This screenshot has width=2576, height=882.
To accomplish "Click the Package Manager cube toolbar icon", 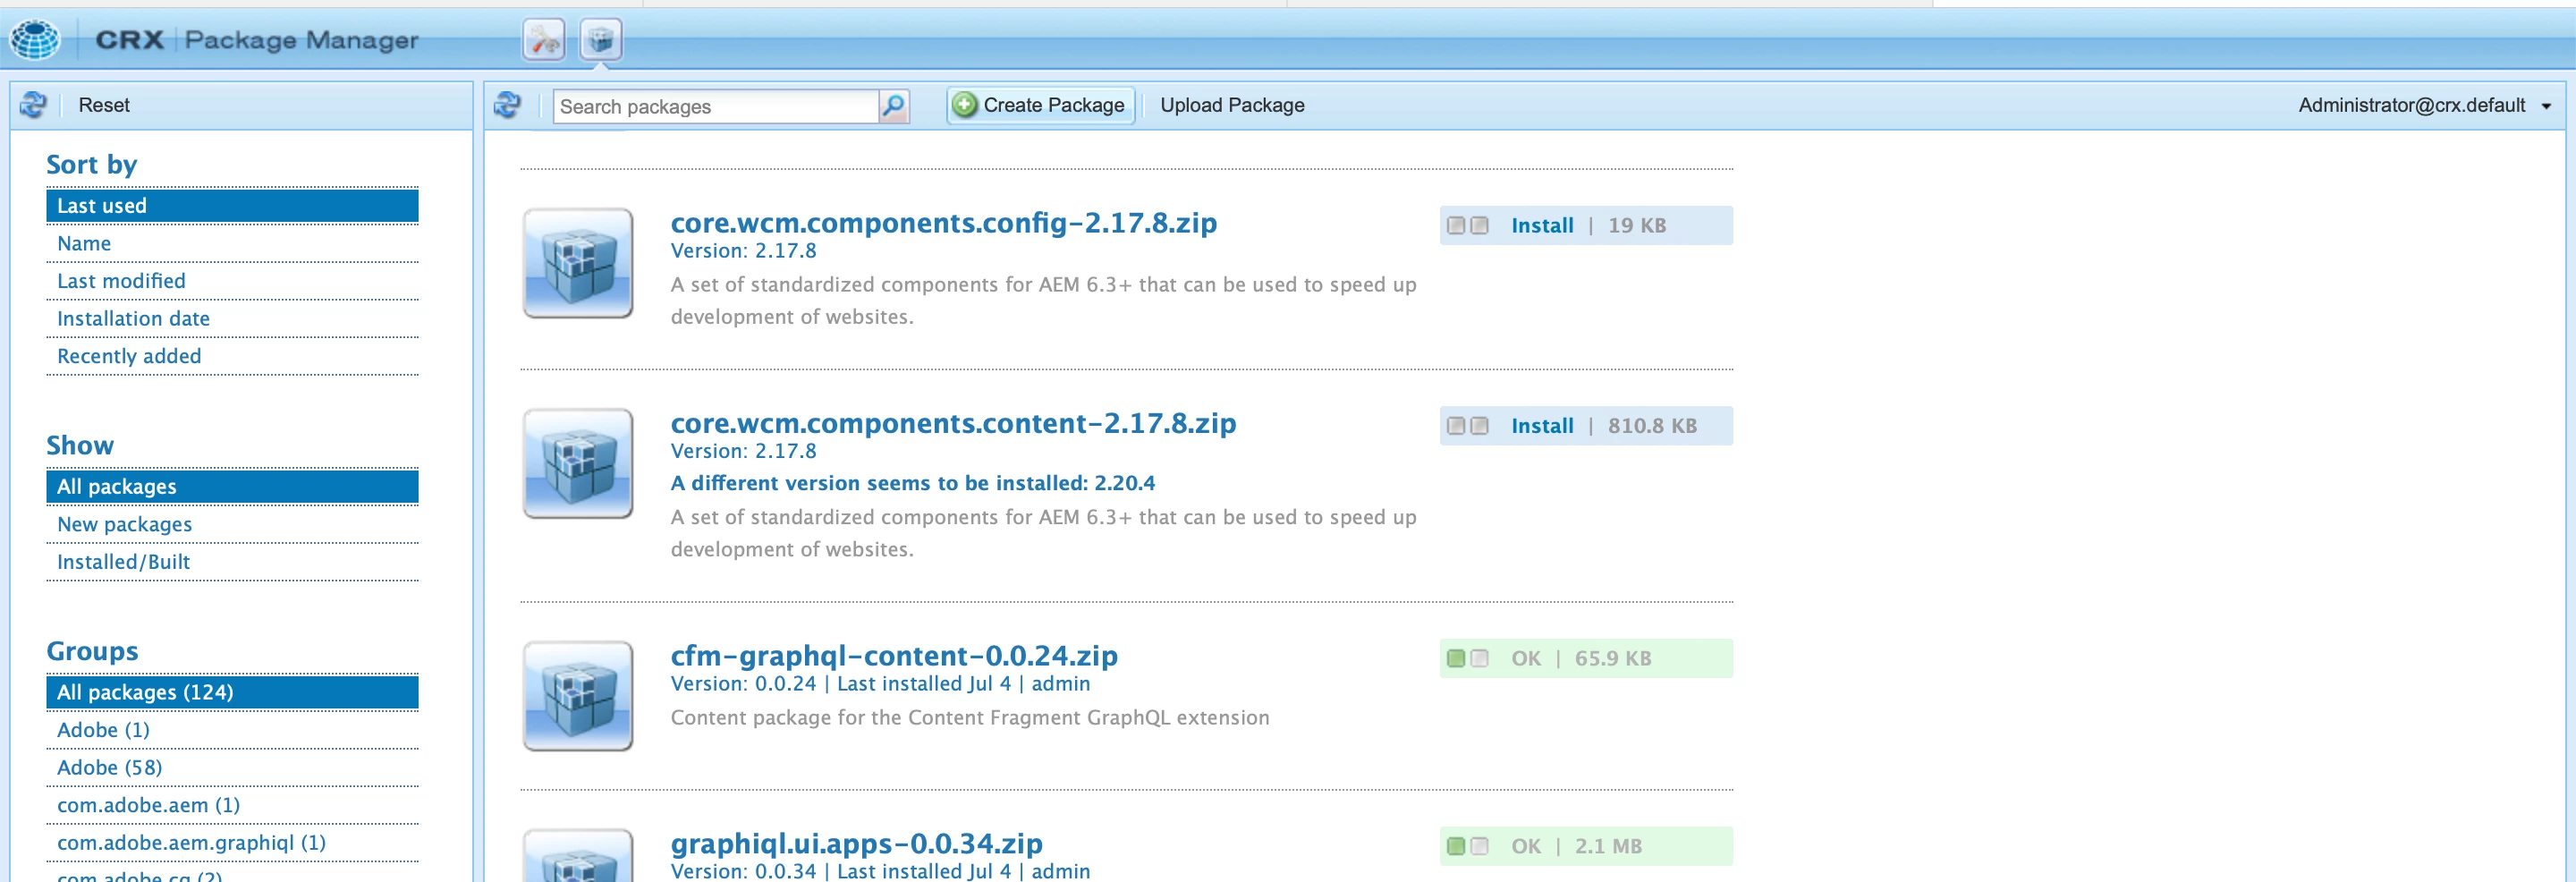I will (x=600, y=40).
